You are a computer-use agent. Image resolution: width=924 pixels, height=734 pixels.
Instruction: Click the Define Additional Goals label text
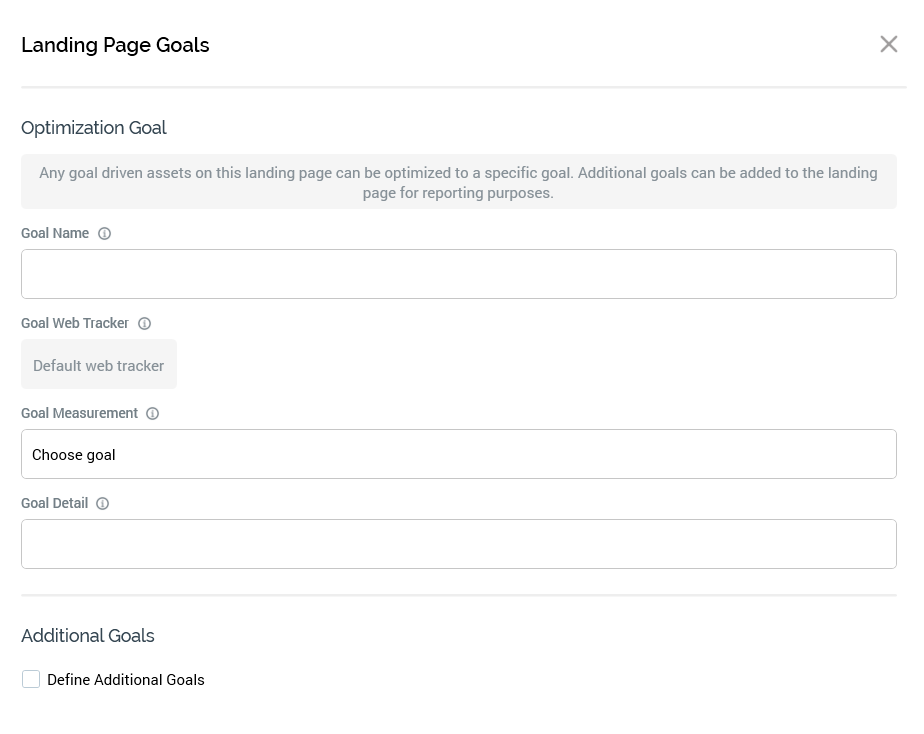pos(126,680)
